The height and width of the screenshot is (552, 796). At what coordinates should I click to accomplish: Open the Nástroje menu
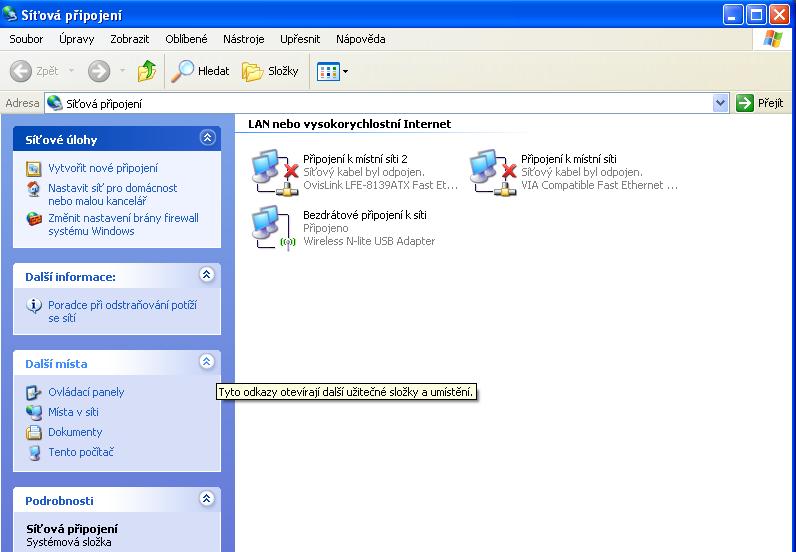tap(244, 39)
